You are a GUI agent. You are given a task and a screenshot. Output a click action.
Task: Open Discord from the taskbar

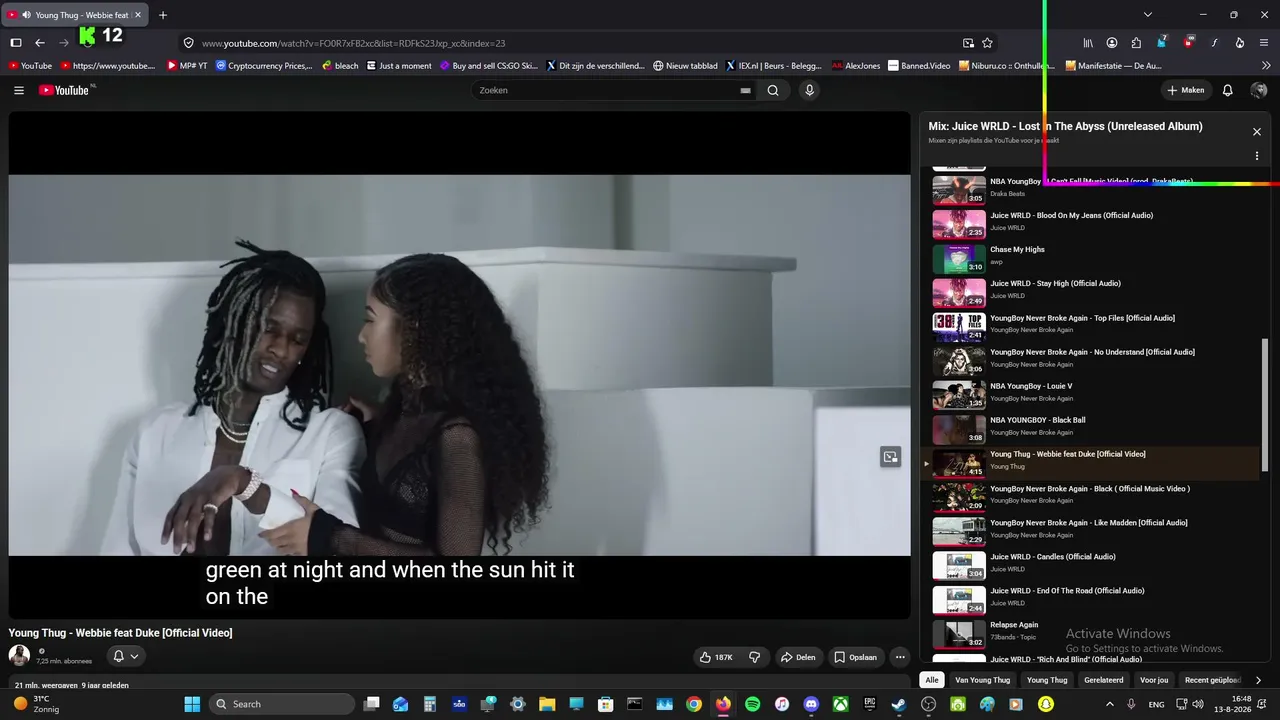point(811,704)
